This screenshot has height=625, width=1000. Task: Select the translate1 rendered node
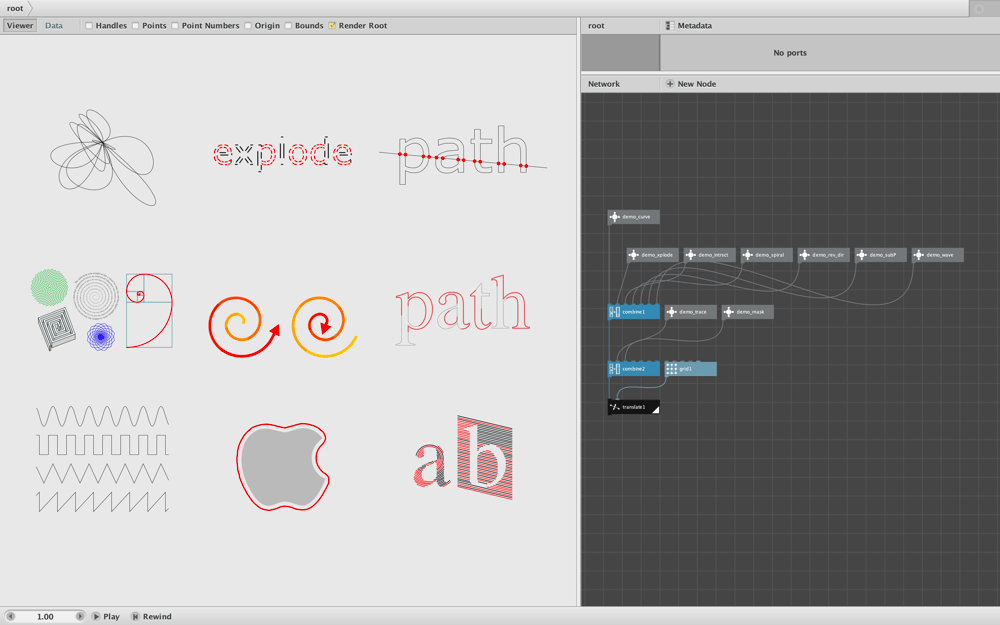point(633,407)
